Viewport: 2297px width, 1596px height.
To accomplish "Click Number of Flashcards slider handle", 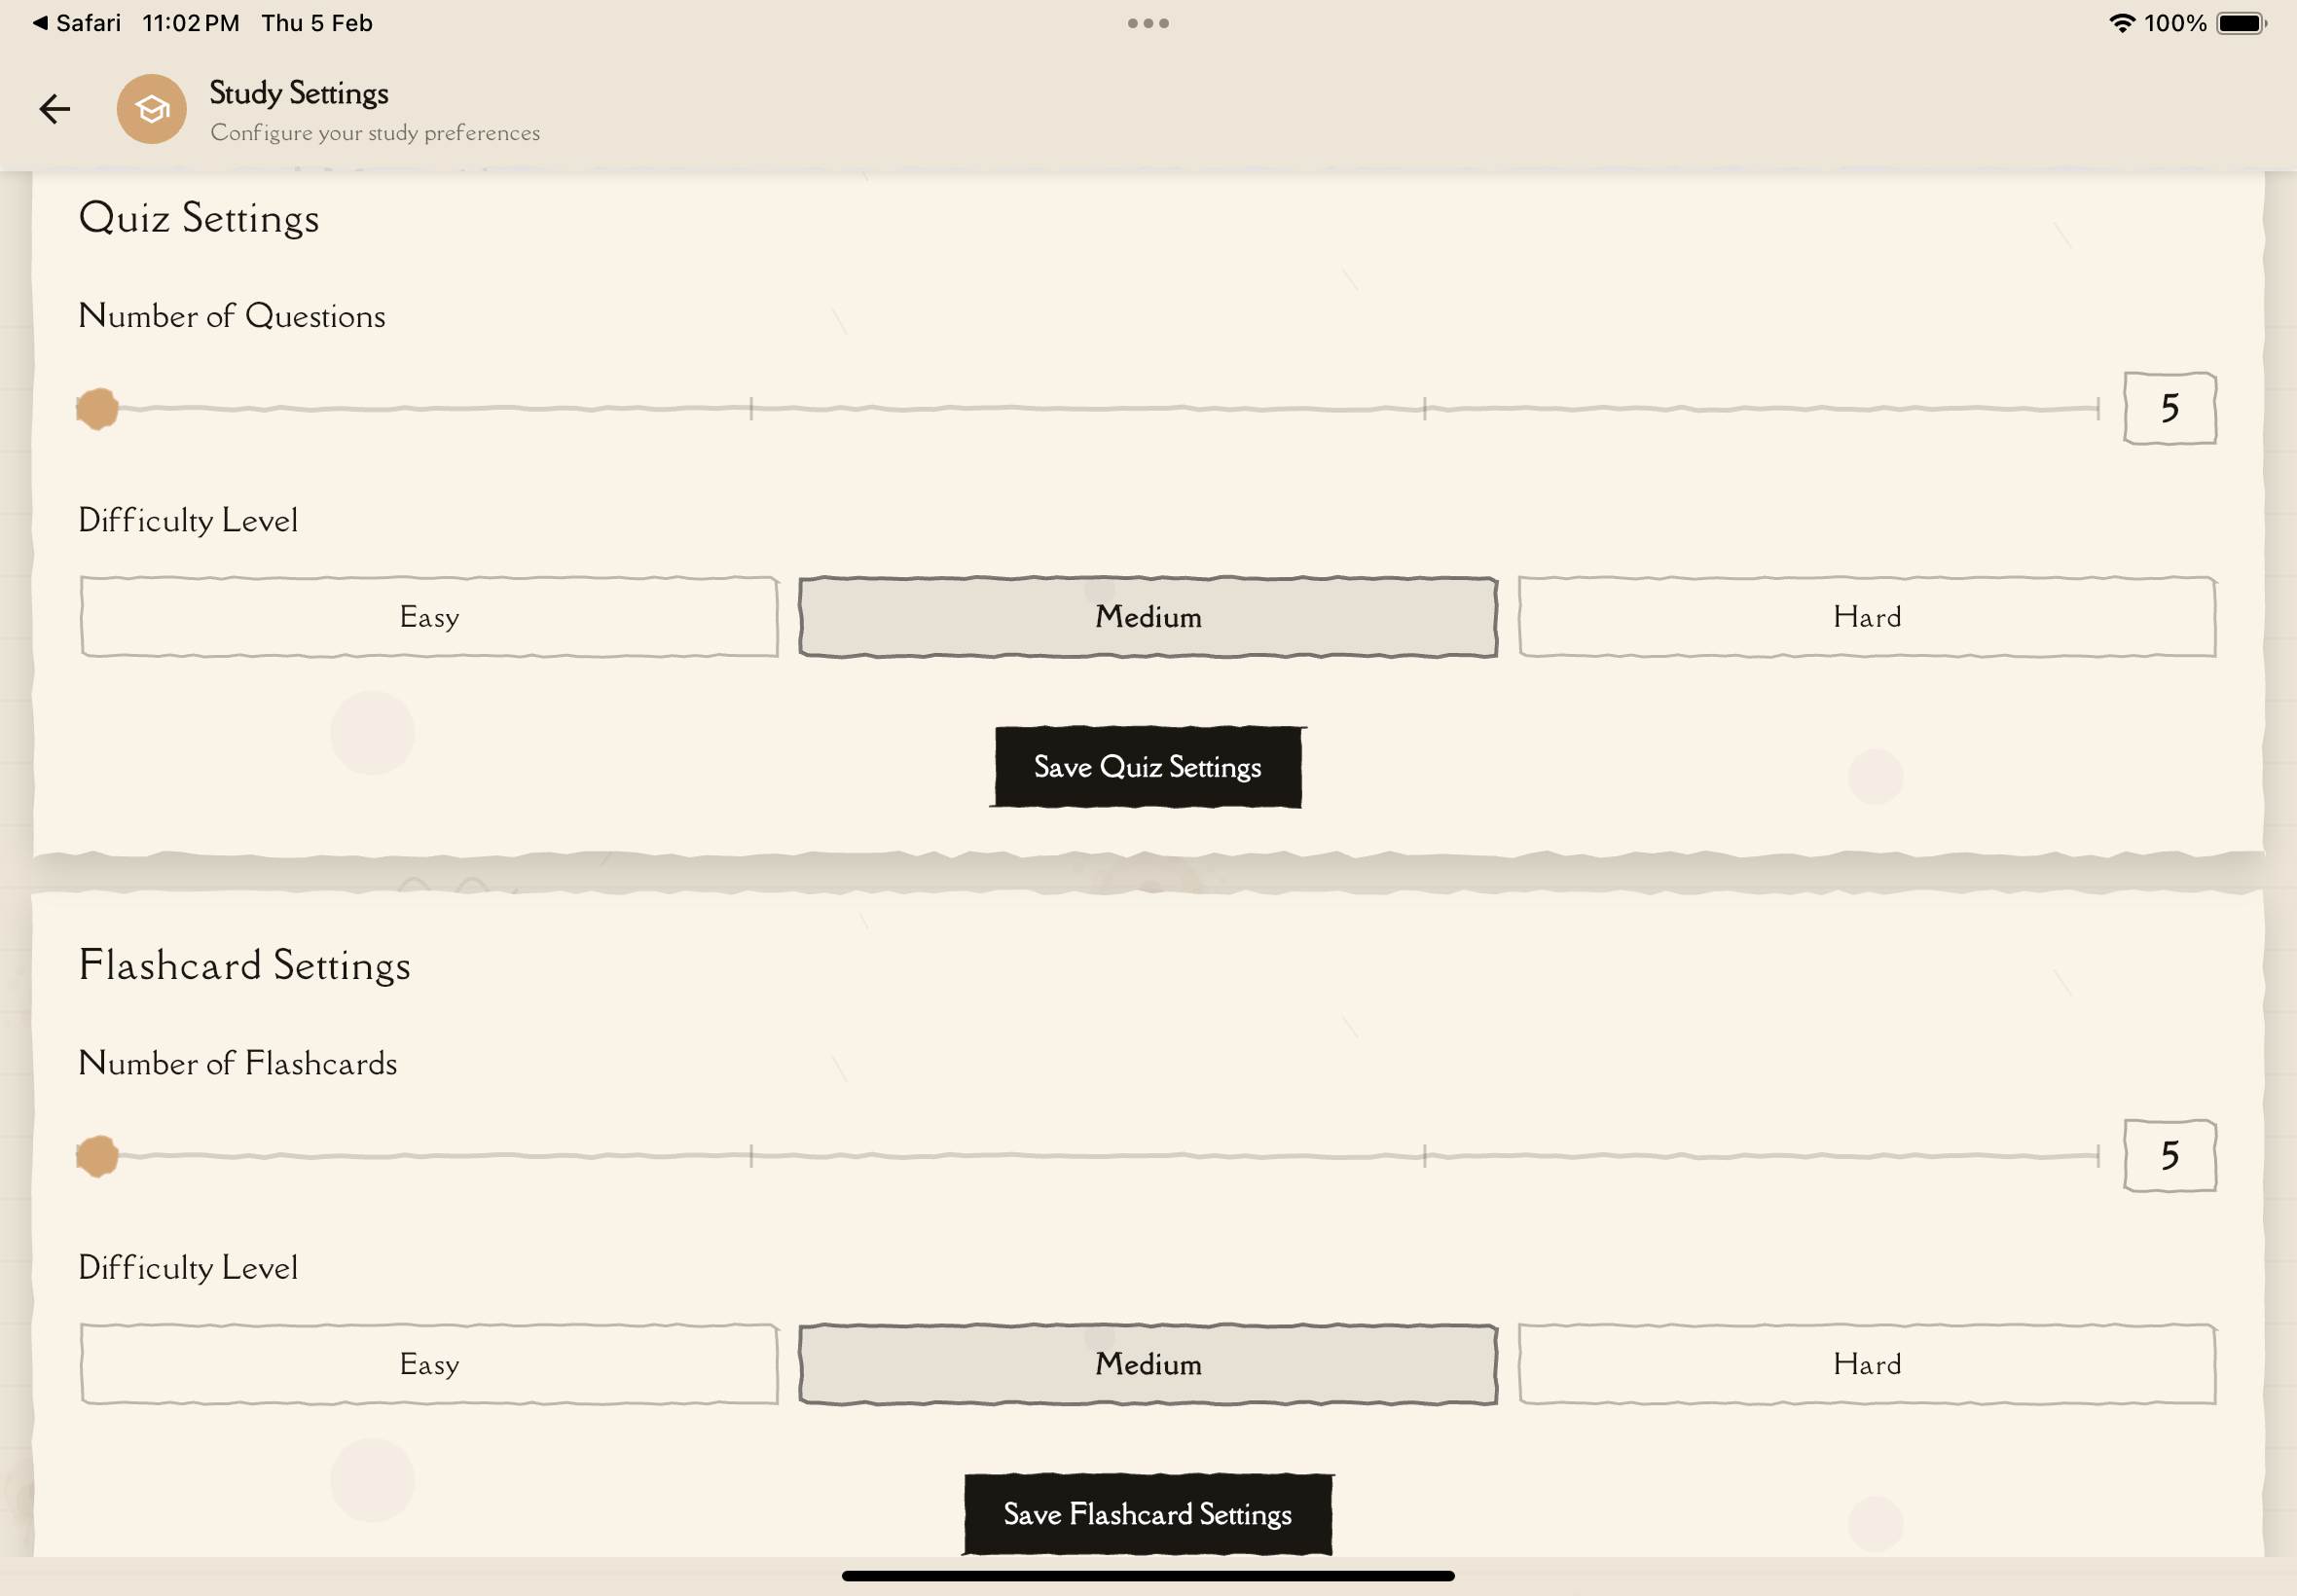I will pos(98,1156).
